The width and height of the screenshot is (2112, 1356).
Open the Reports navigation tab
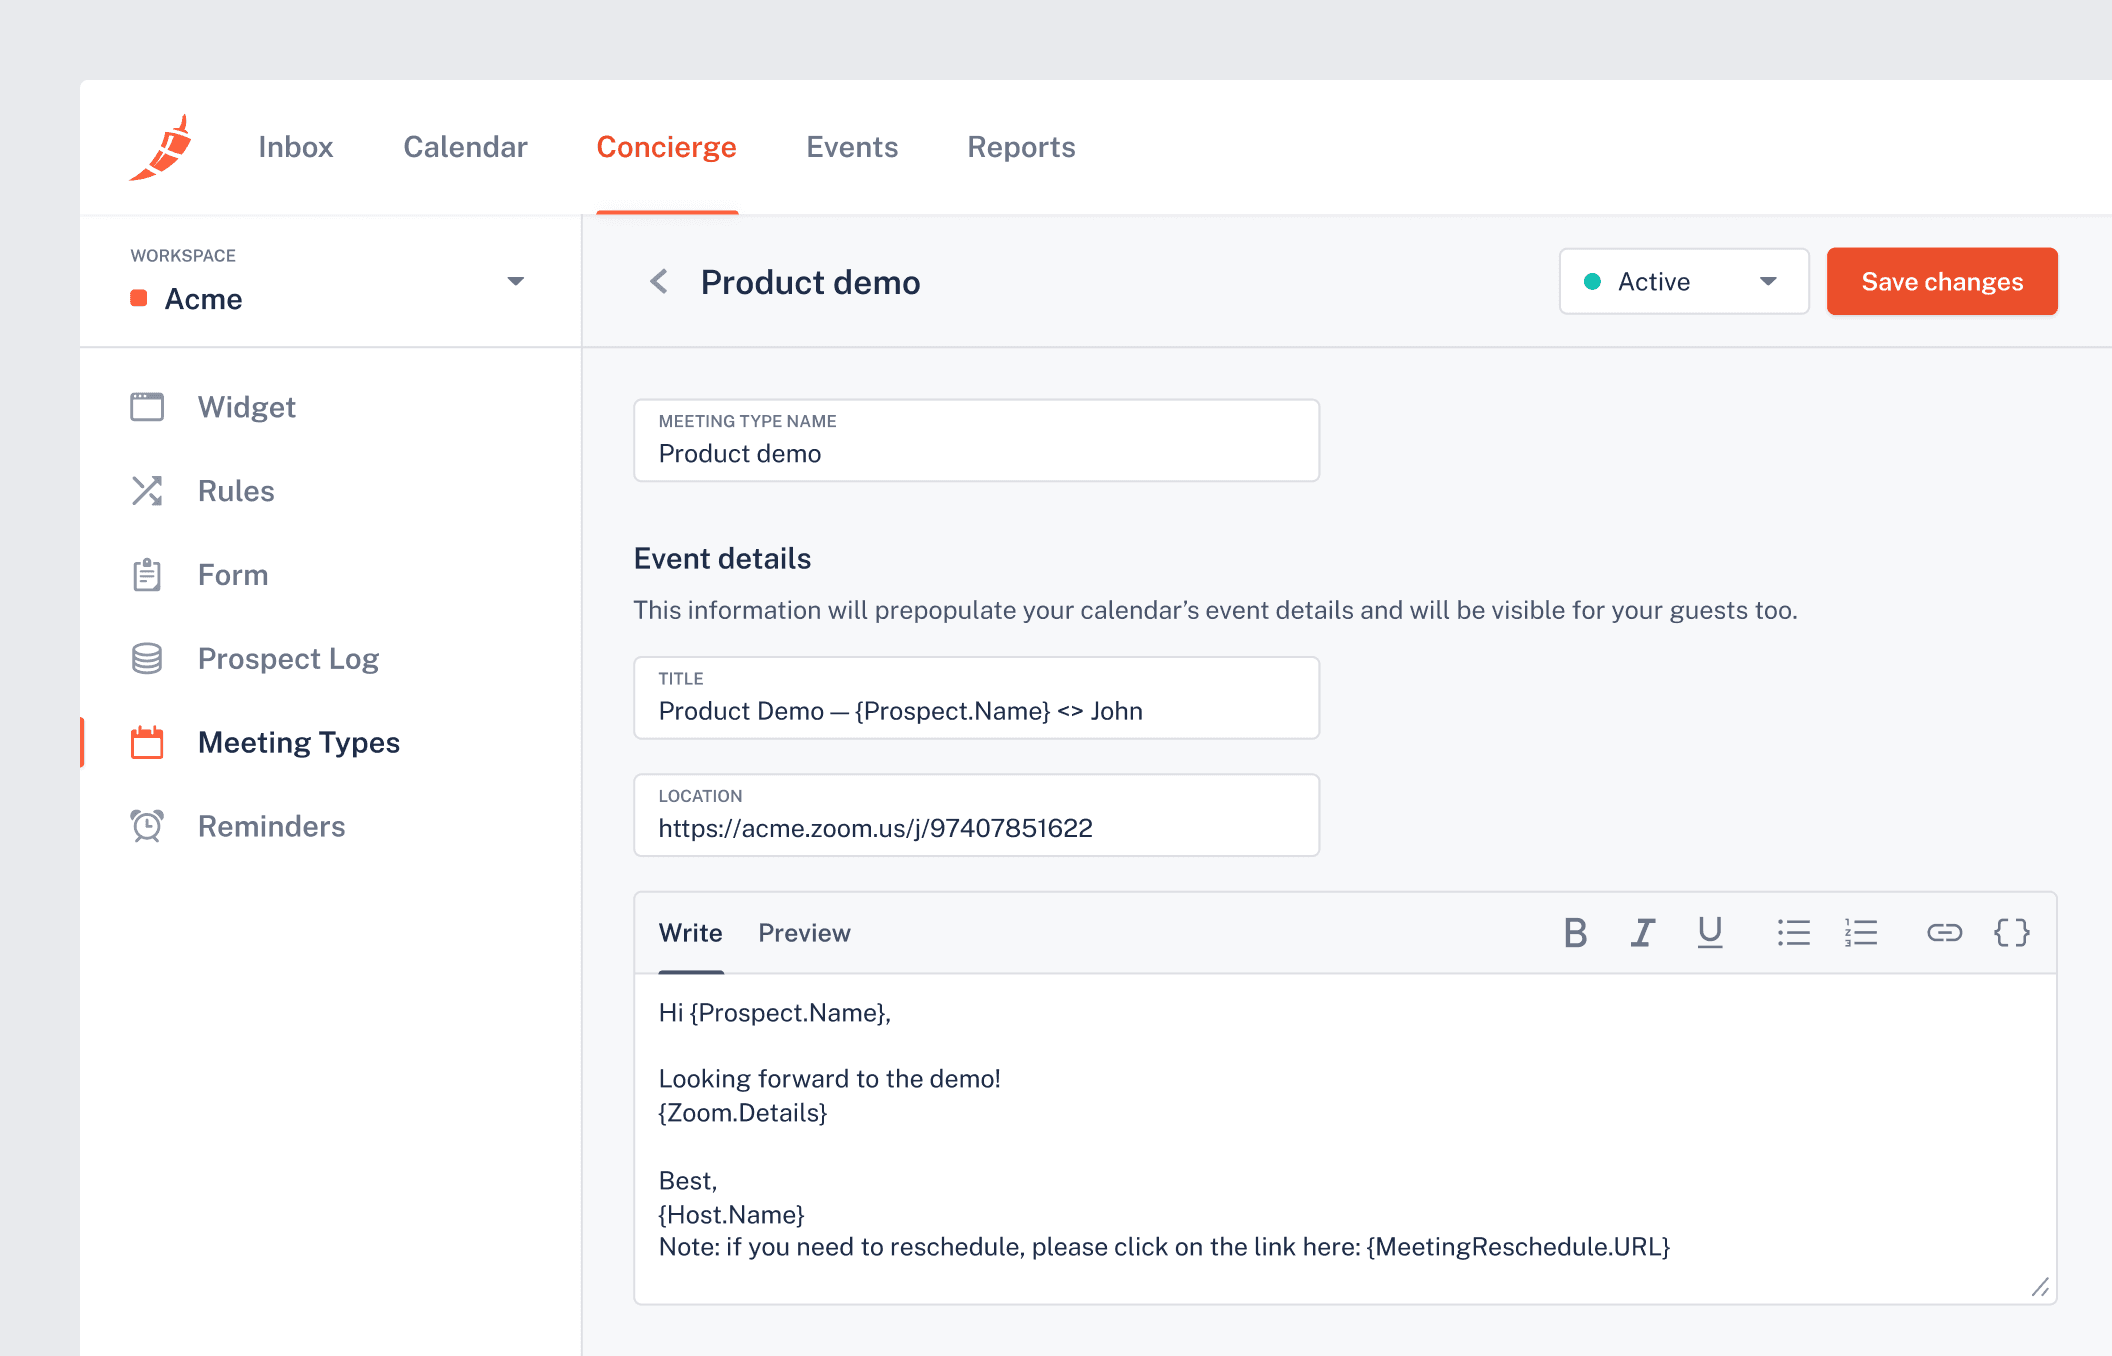coord(1021,147)
